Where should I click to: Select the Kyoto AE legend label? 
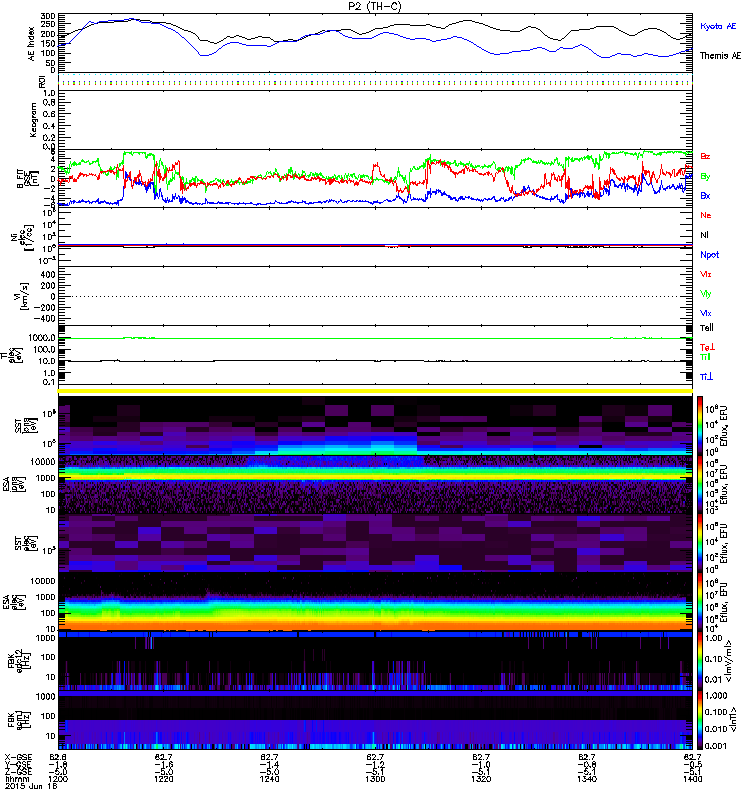click(x=718, y=26)
